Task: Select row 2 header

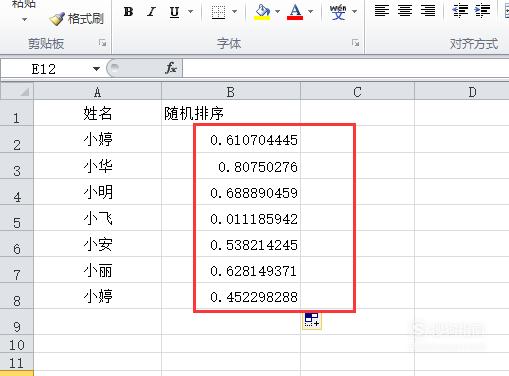Action: [x=17, y=140]
